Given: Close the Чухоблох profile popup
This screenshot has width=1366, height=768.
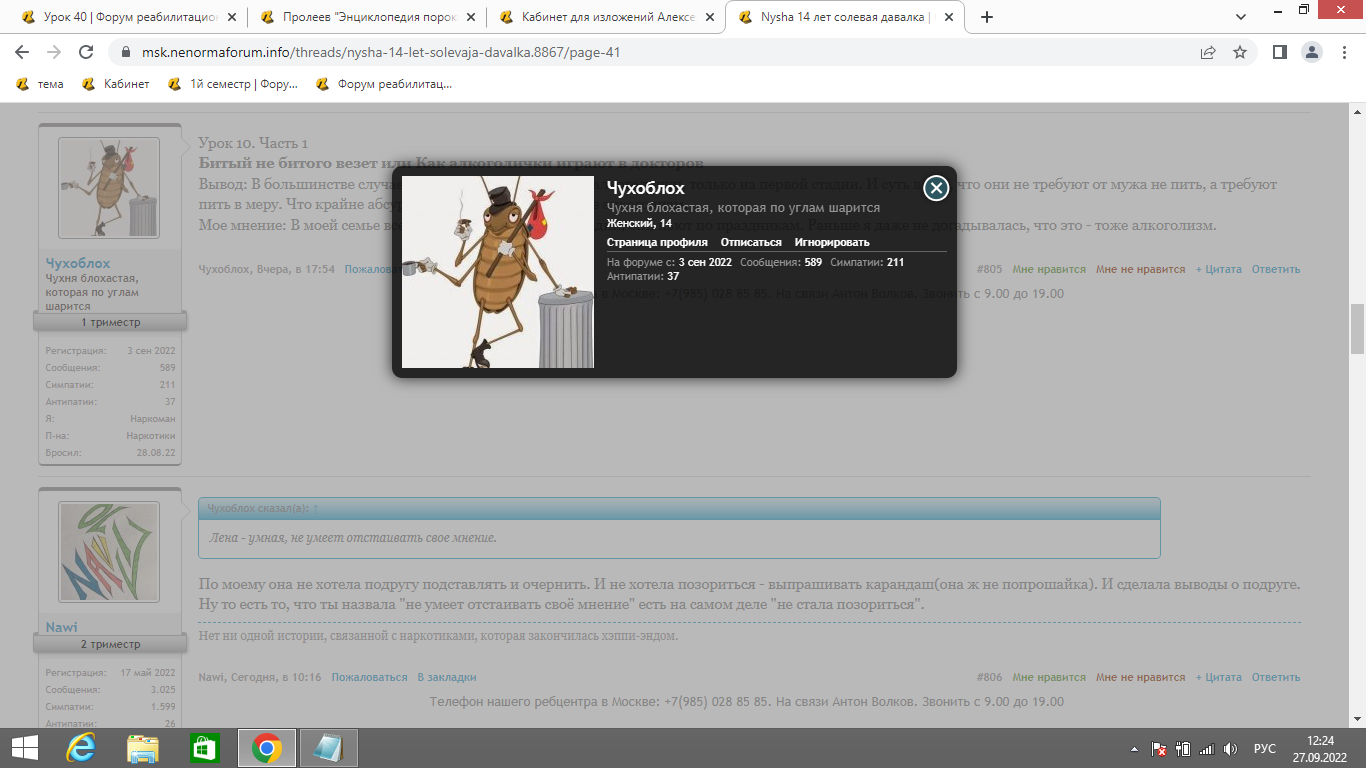Looking at the screenshot, I should (936, 188).
